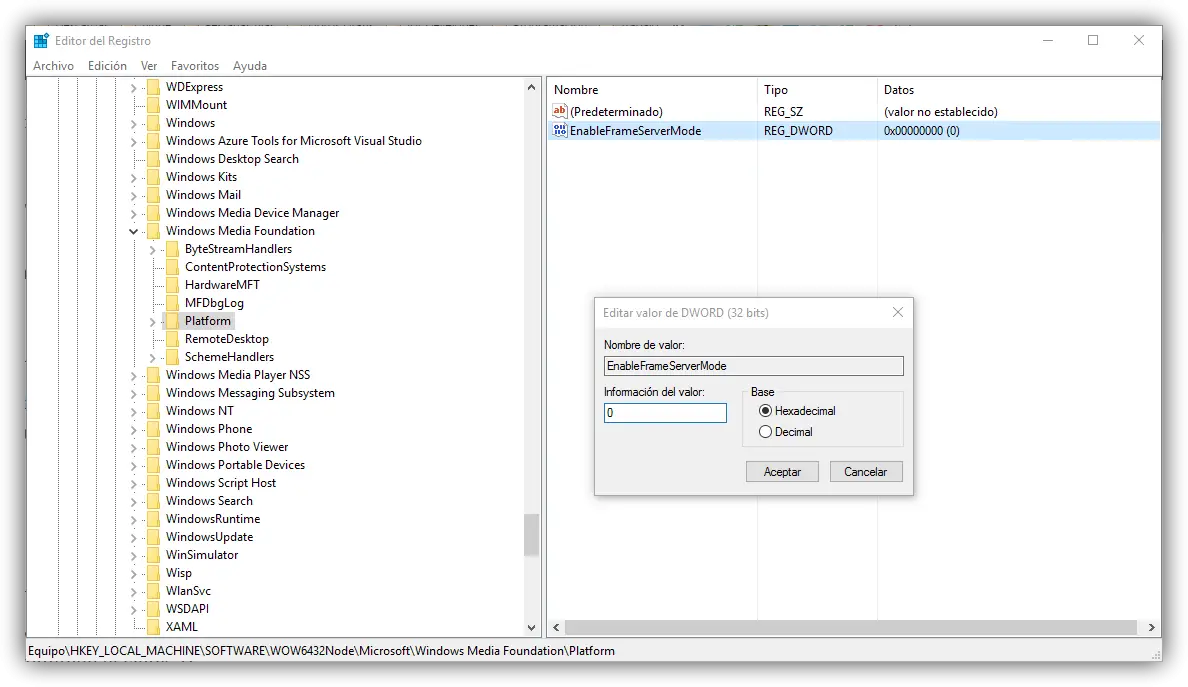Click the ByteStreamHandlers folder icon
This screenshot has width=1188, height=687.
pos(173,248)
